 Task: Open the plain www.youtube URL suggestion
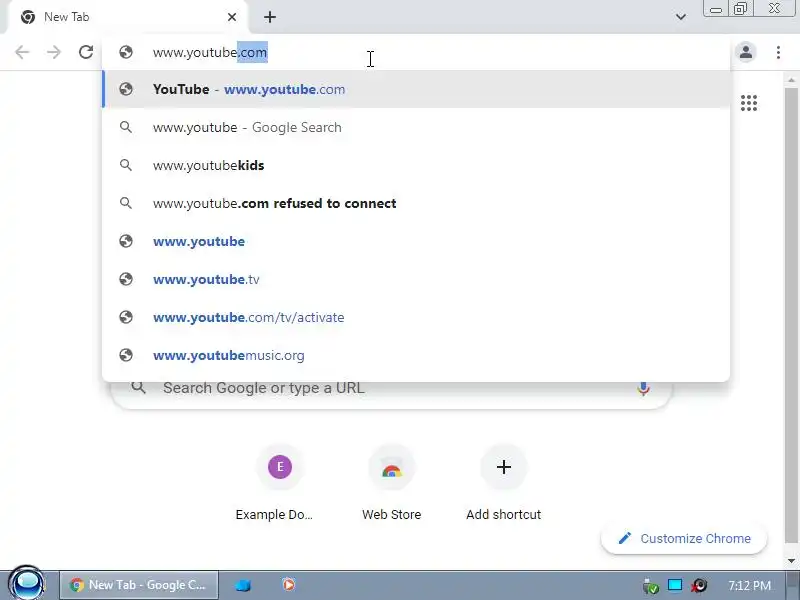tap(416, 241)
